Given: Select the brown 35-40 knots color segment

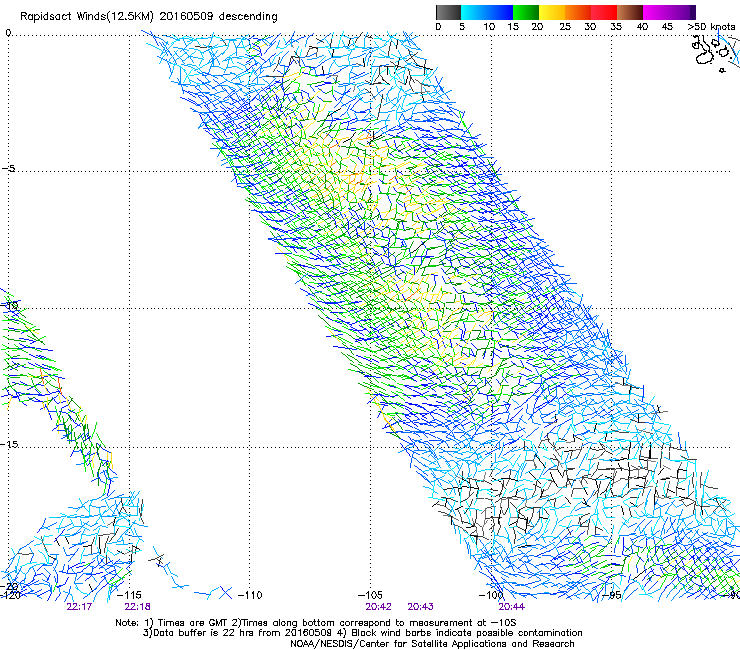Looking at the screenshot, I should click(x=630, y=12).
